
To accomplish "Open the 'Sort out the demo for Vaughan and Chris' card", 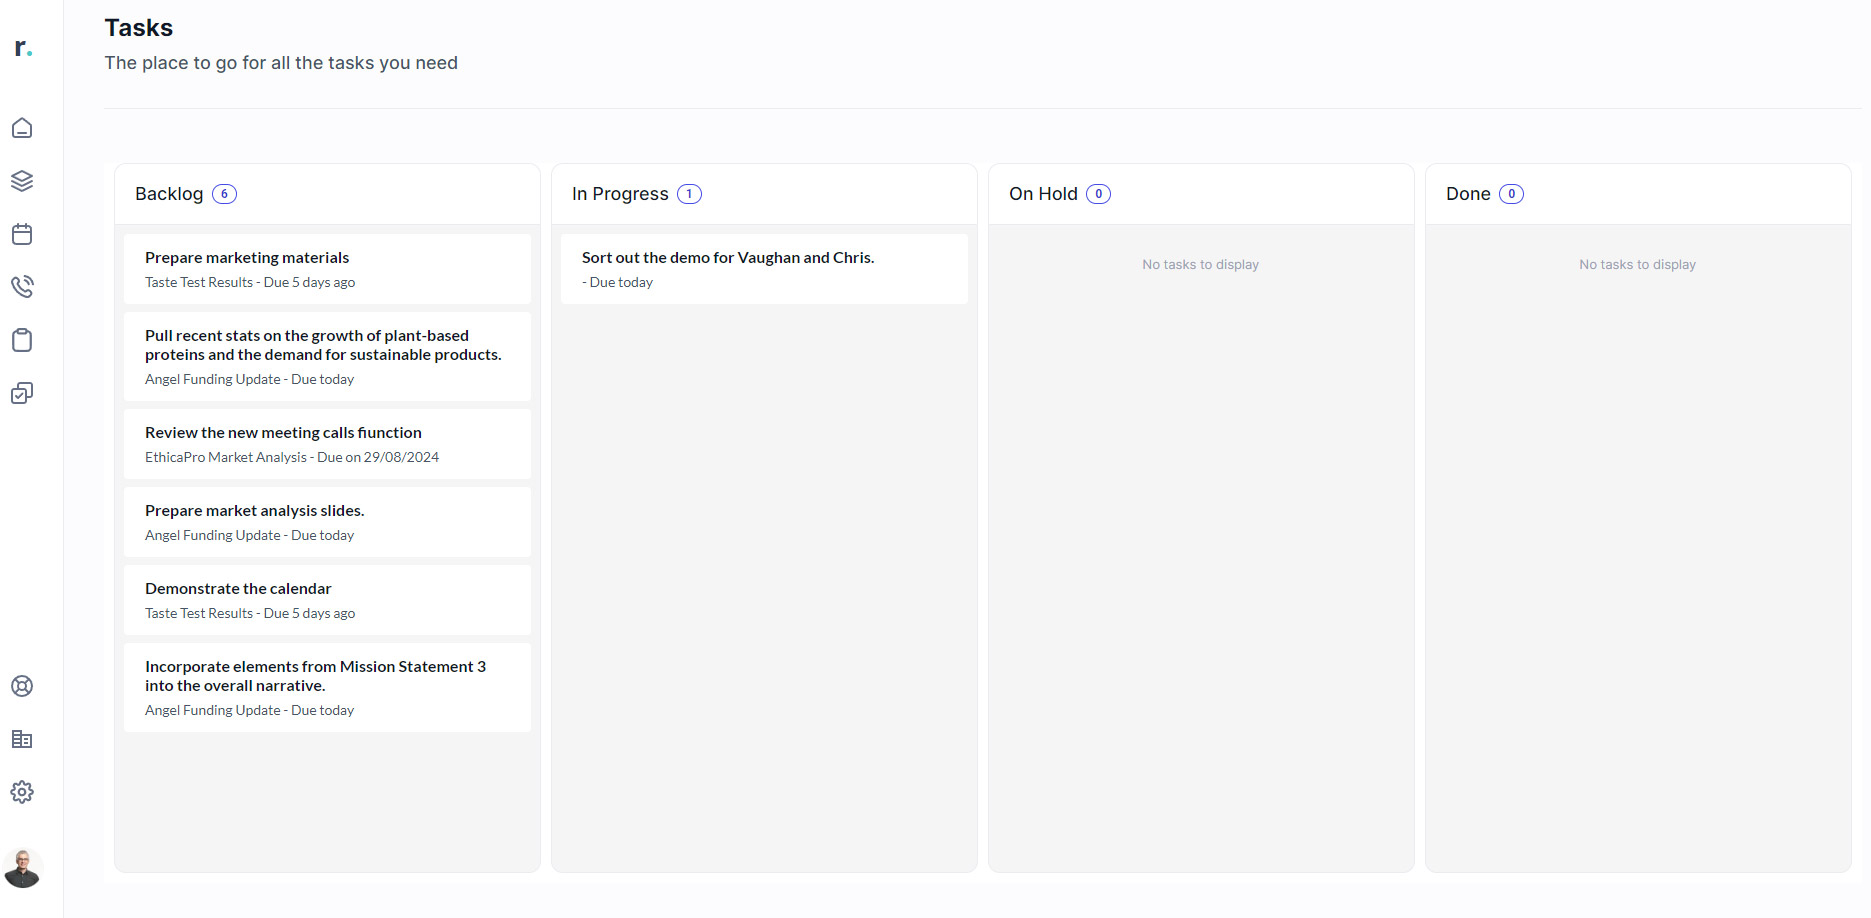I will point(763,268).
